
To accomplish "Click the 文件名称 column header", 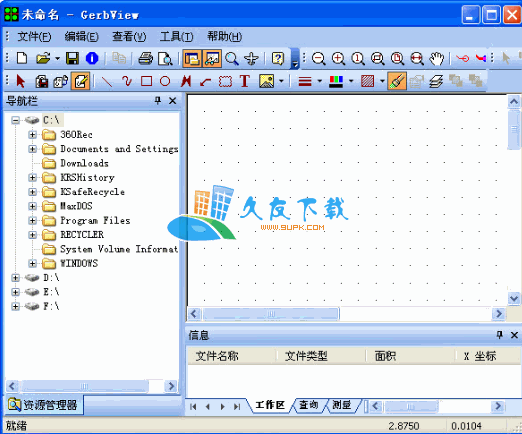I will [x=232, y=356].
